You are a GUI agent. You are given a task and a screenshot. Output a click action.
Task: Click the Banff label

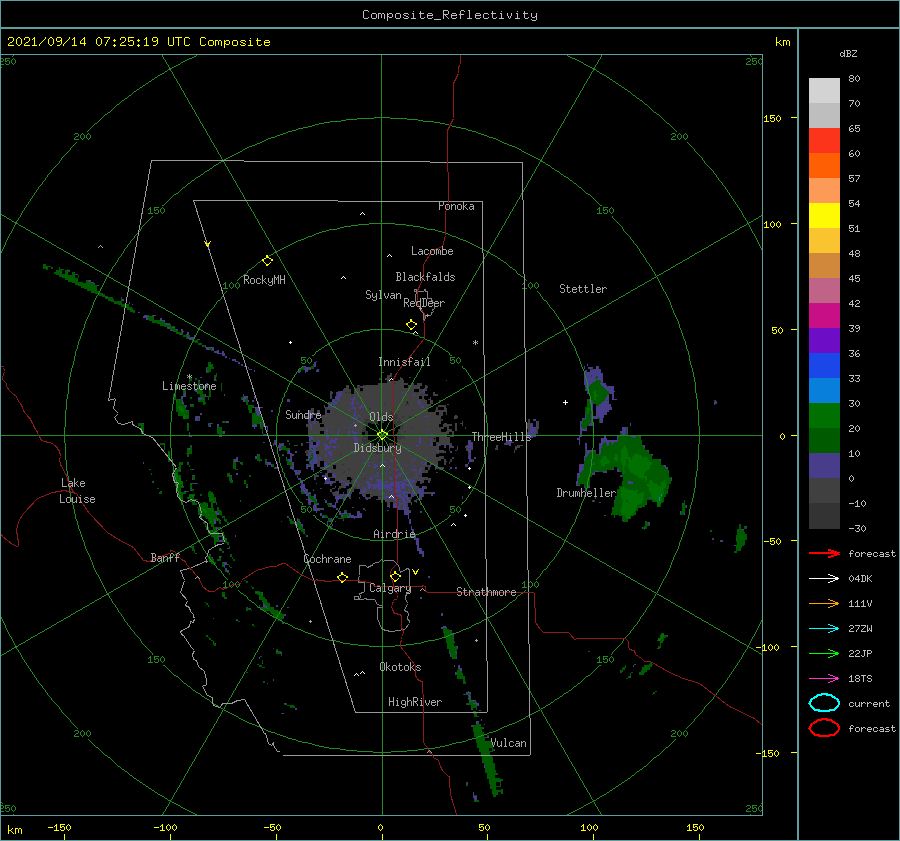coord(165,557)
